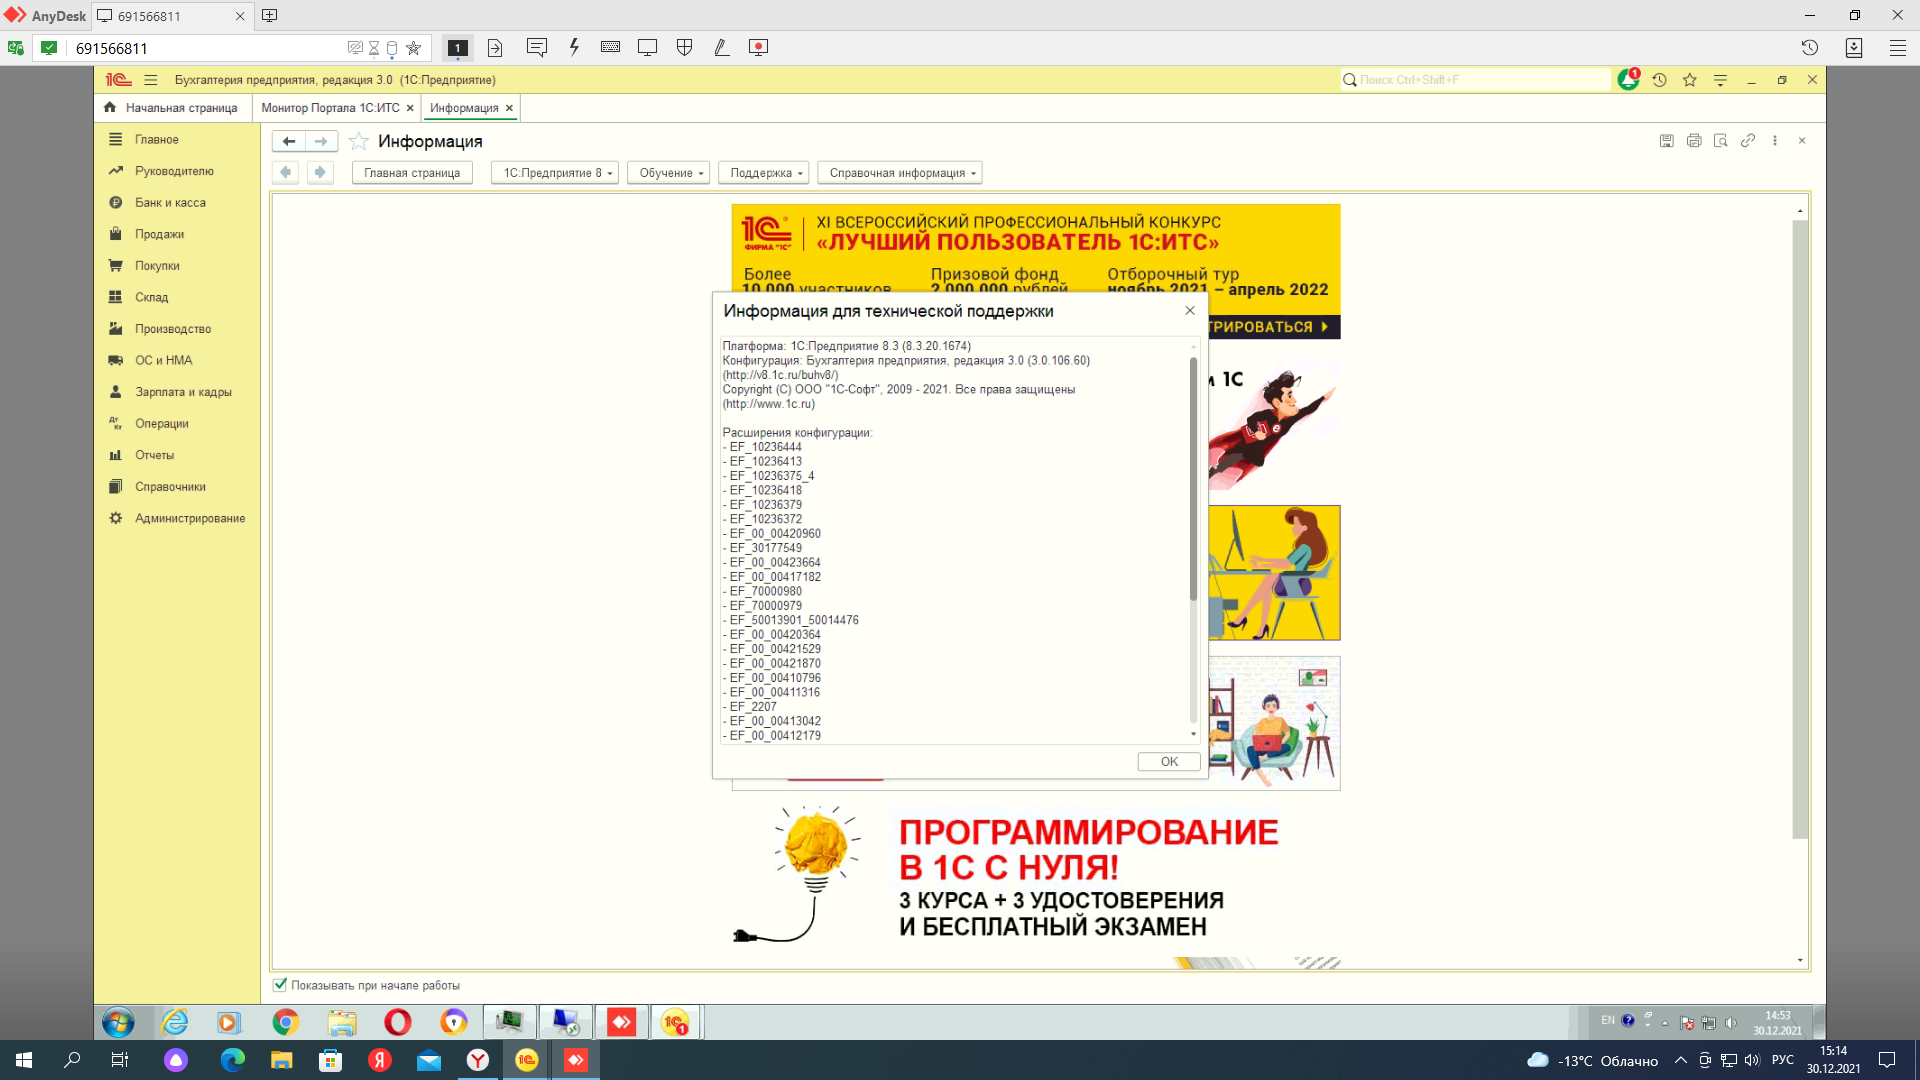1920x1080 pixels.
Task: Click browser-style grey forward arrow button
Action: (320, 172)
